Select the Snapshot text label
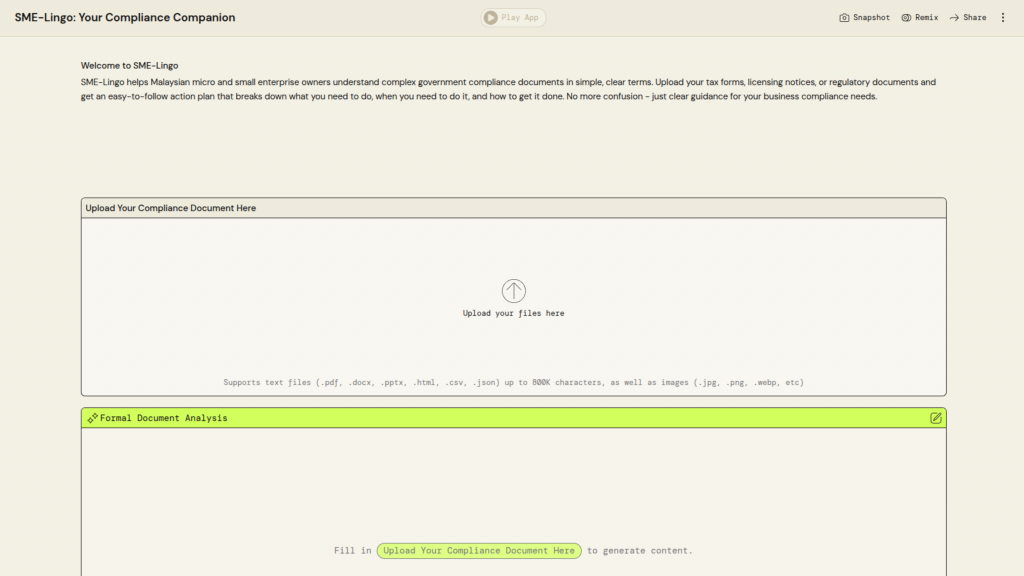The width and height of the screenshot is (1024, 576). click(x=871, y=17)
